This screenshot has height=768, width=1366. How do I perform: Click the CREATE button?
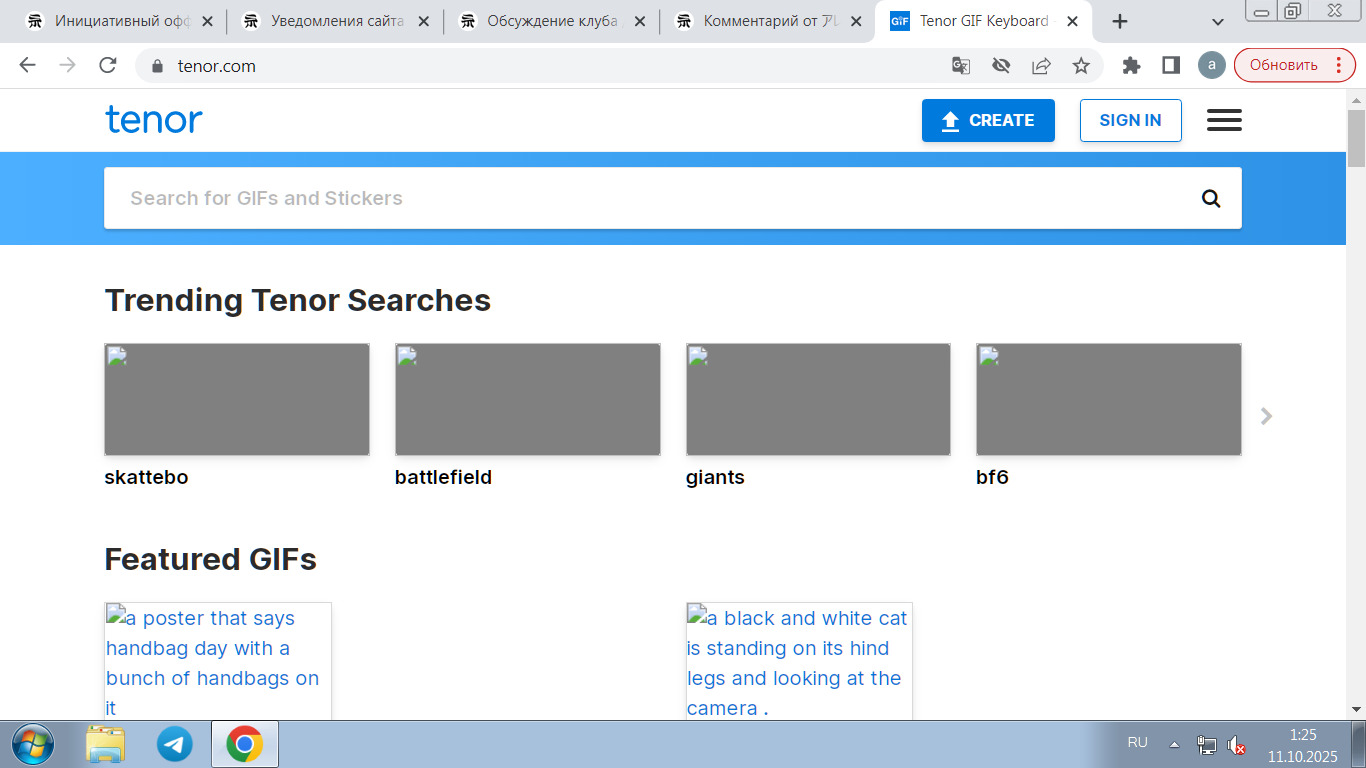click(988, 120)
